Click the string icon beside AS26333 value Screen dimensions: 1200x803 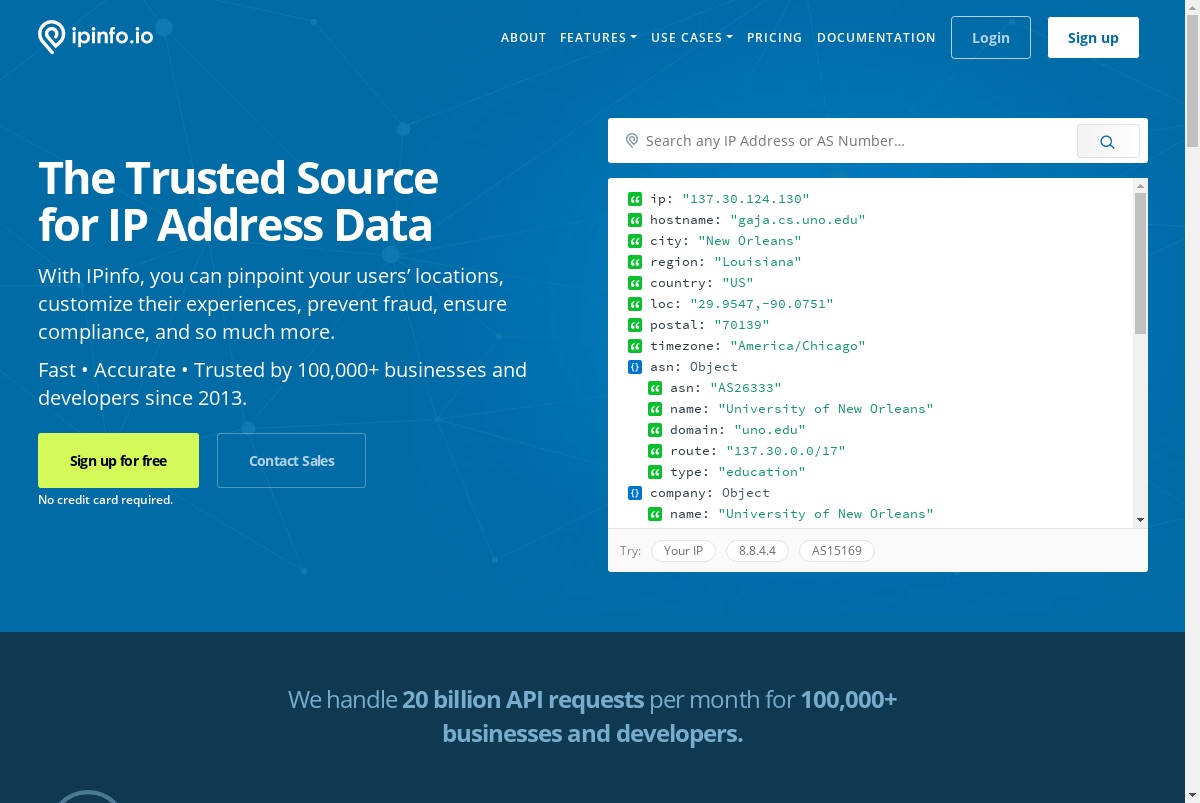click(x=655, y=388)
